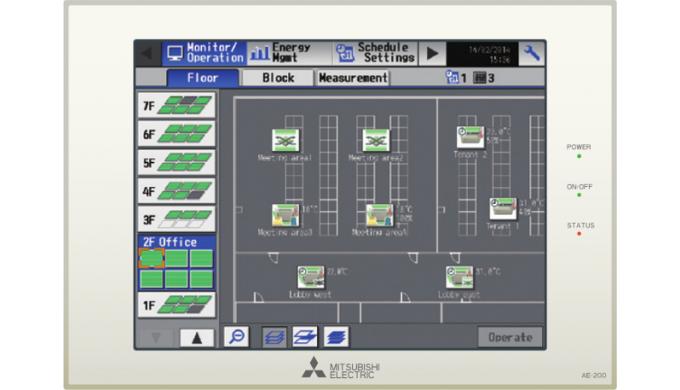Open the Schedule Settings menu
Viewport: 680px width, 390px height.
coord(375,53)
